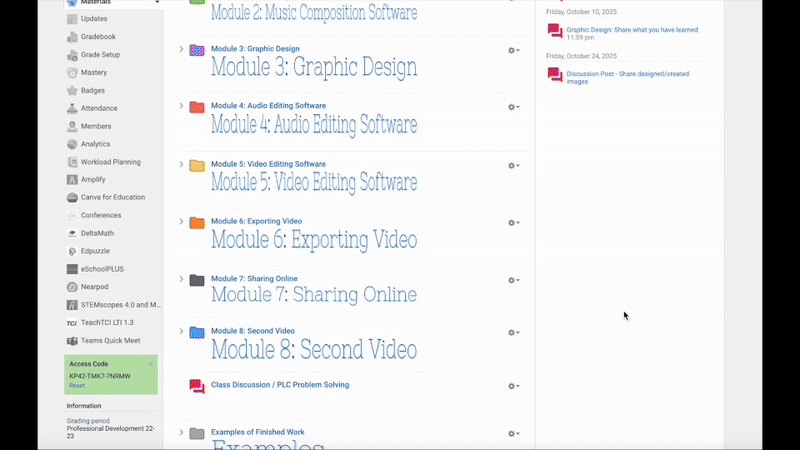Select Attendance in course menu
Viewport: 800px width, 450px height.
(99, 108)
